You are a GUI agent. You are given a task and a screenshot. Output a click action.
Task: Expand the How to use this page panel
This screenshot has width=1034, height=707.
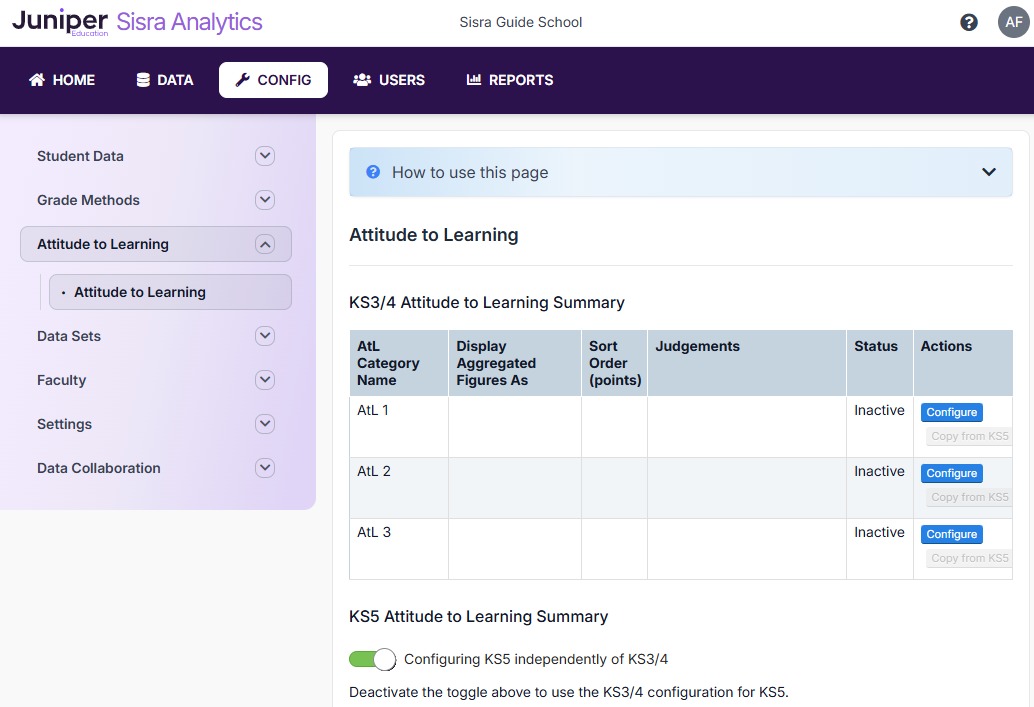click(988, 172)
